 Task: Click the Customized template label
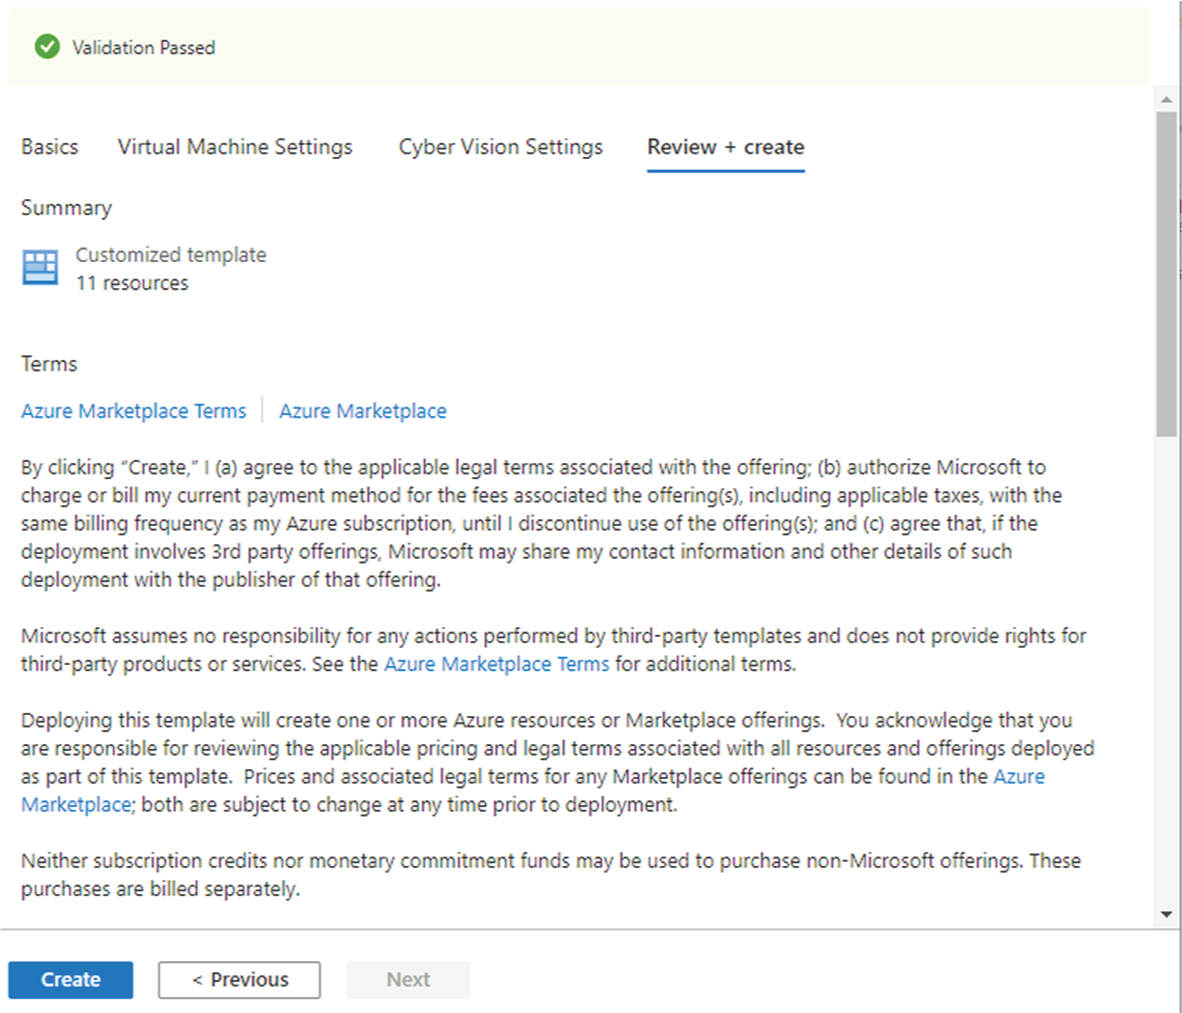170,255
